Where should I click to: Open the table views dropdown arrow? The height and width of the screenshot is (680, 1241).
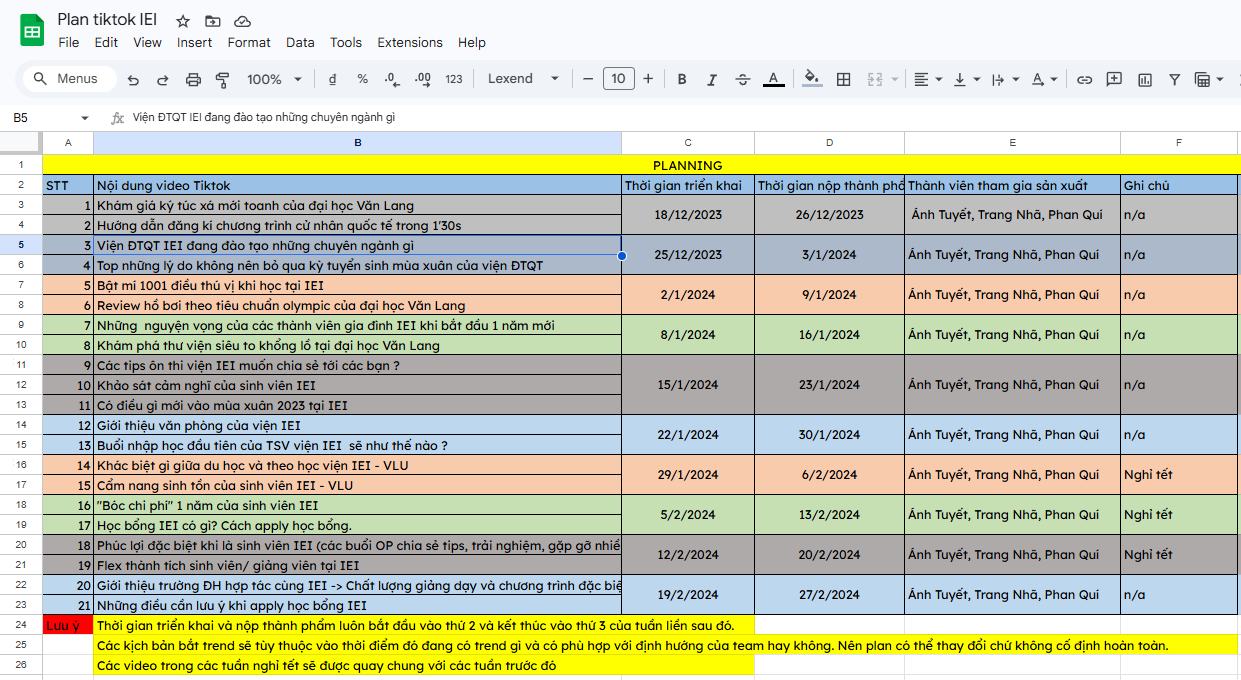[1222, 79]
